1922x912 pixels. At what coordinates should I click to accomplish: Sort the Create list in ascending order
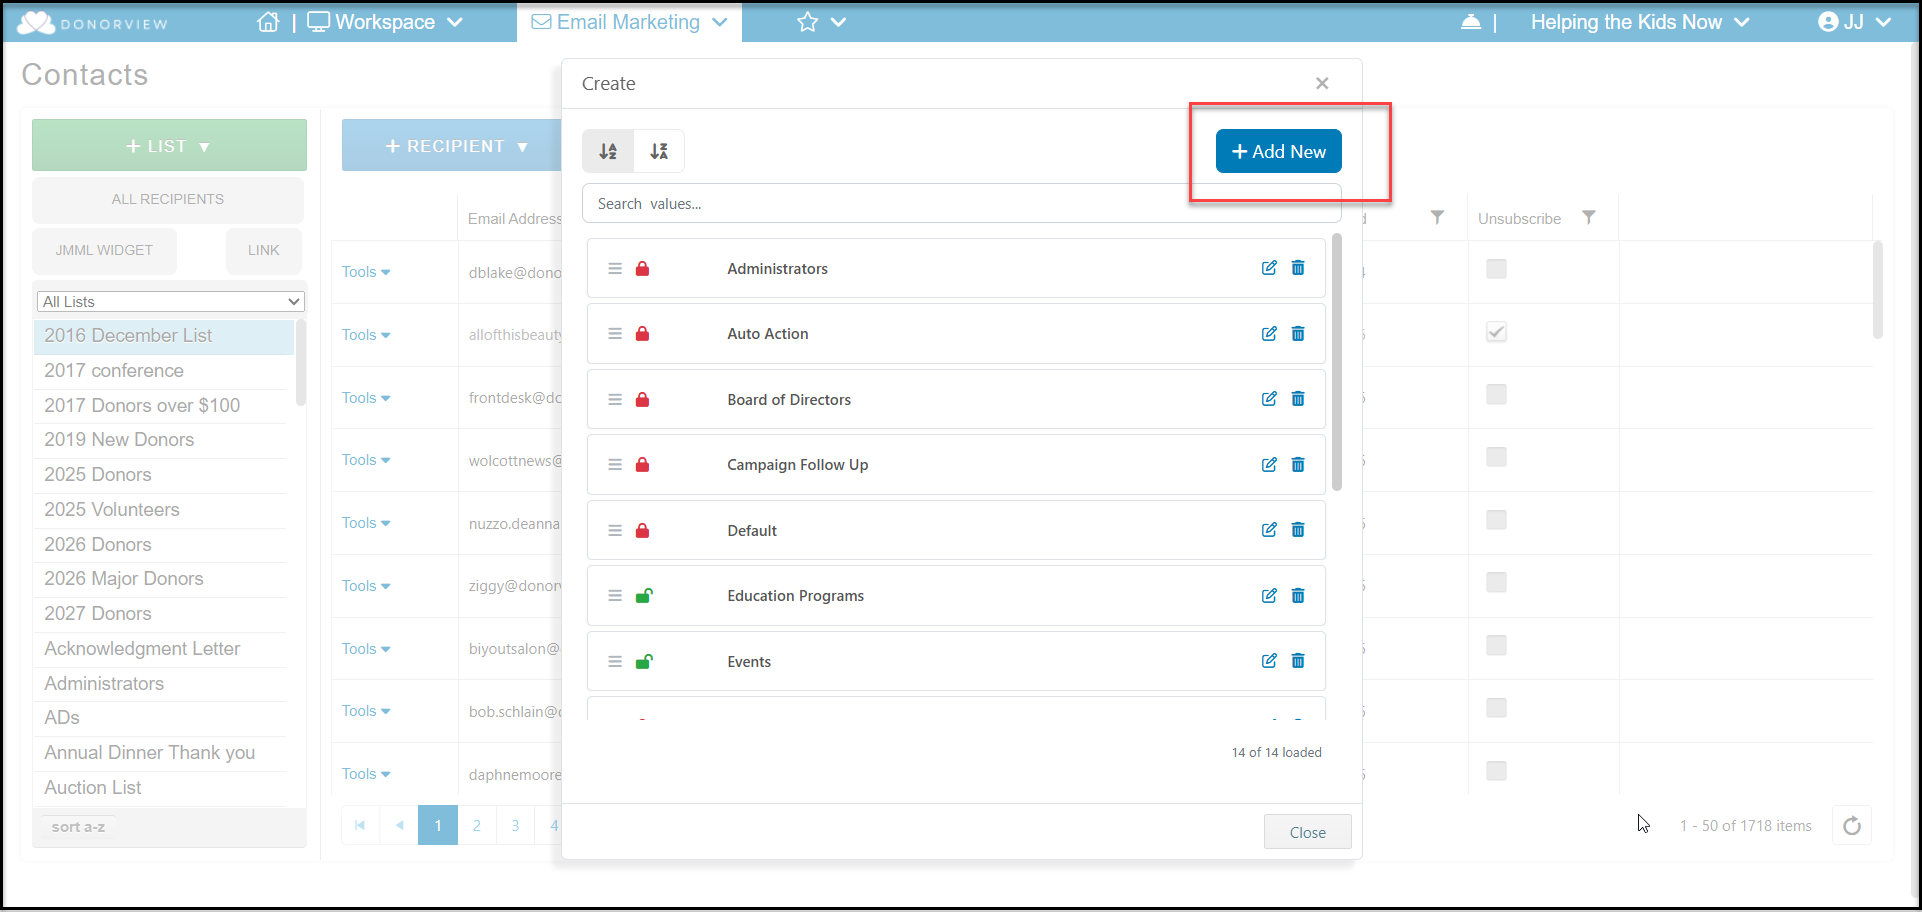(x=608, y=151)
